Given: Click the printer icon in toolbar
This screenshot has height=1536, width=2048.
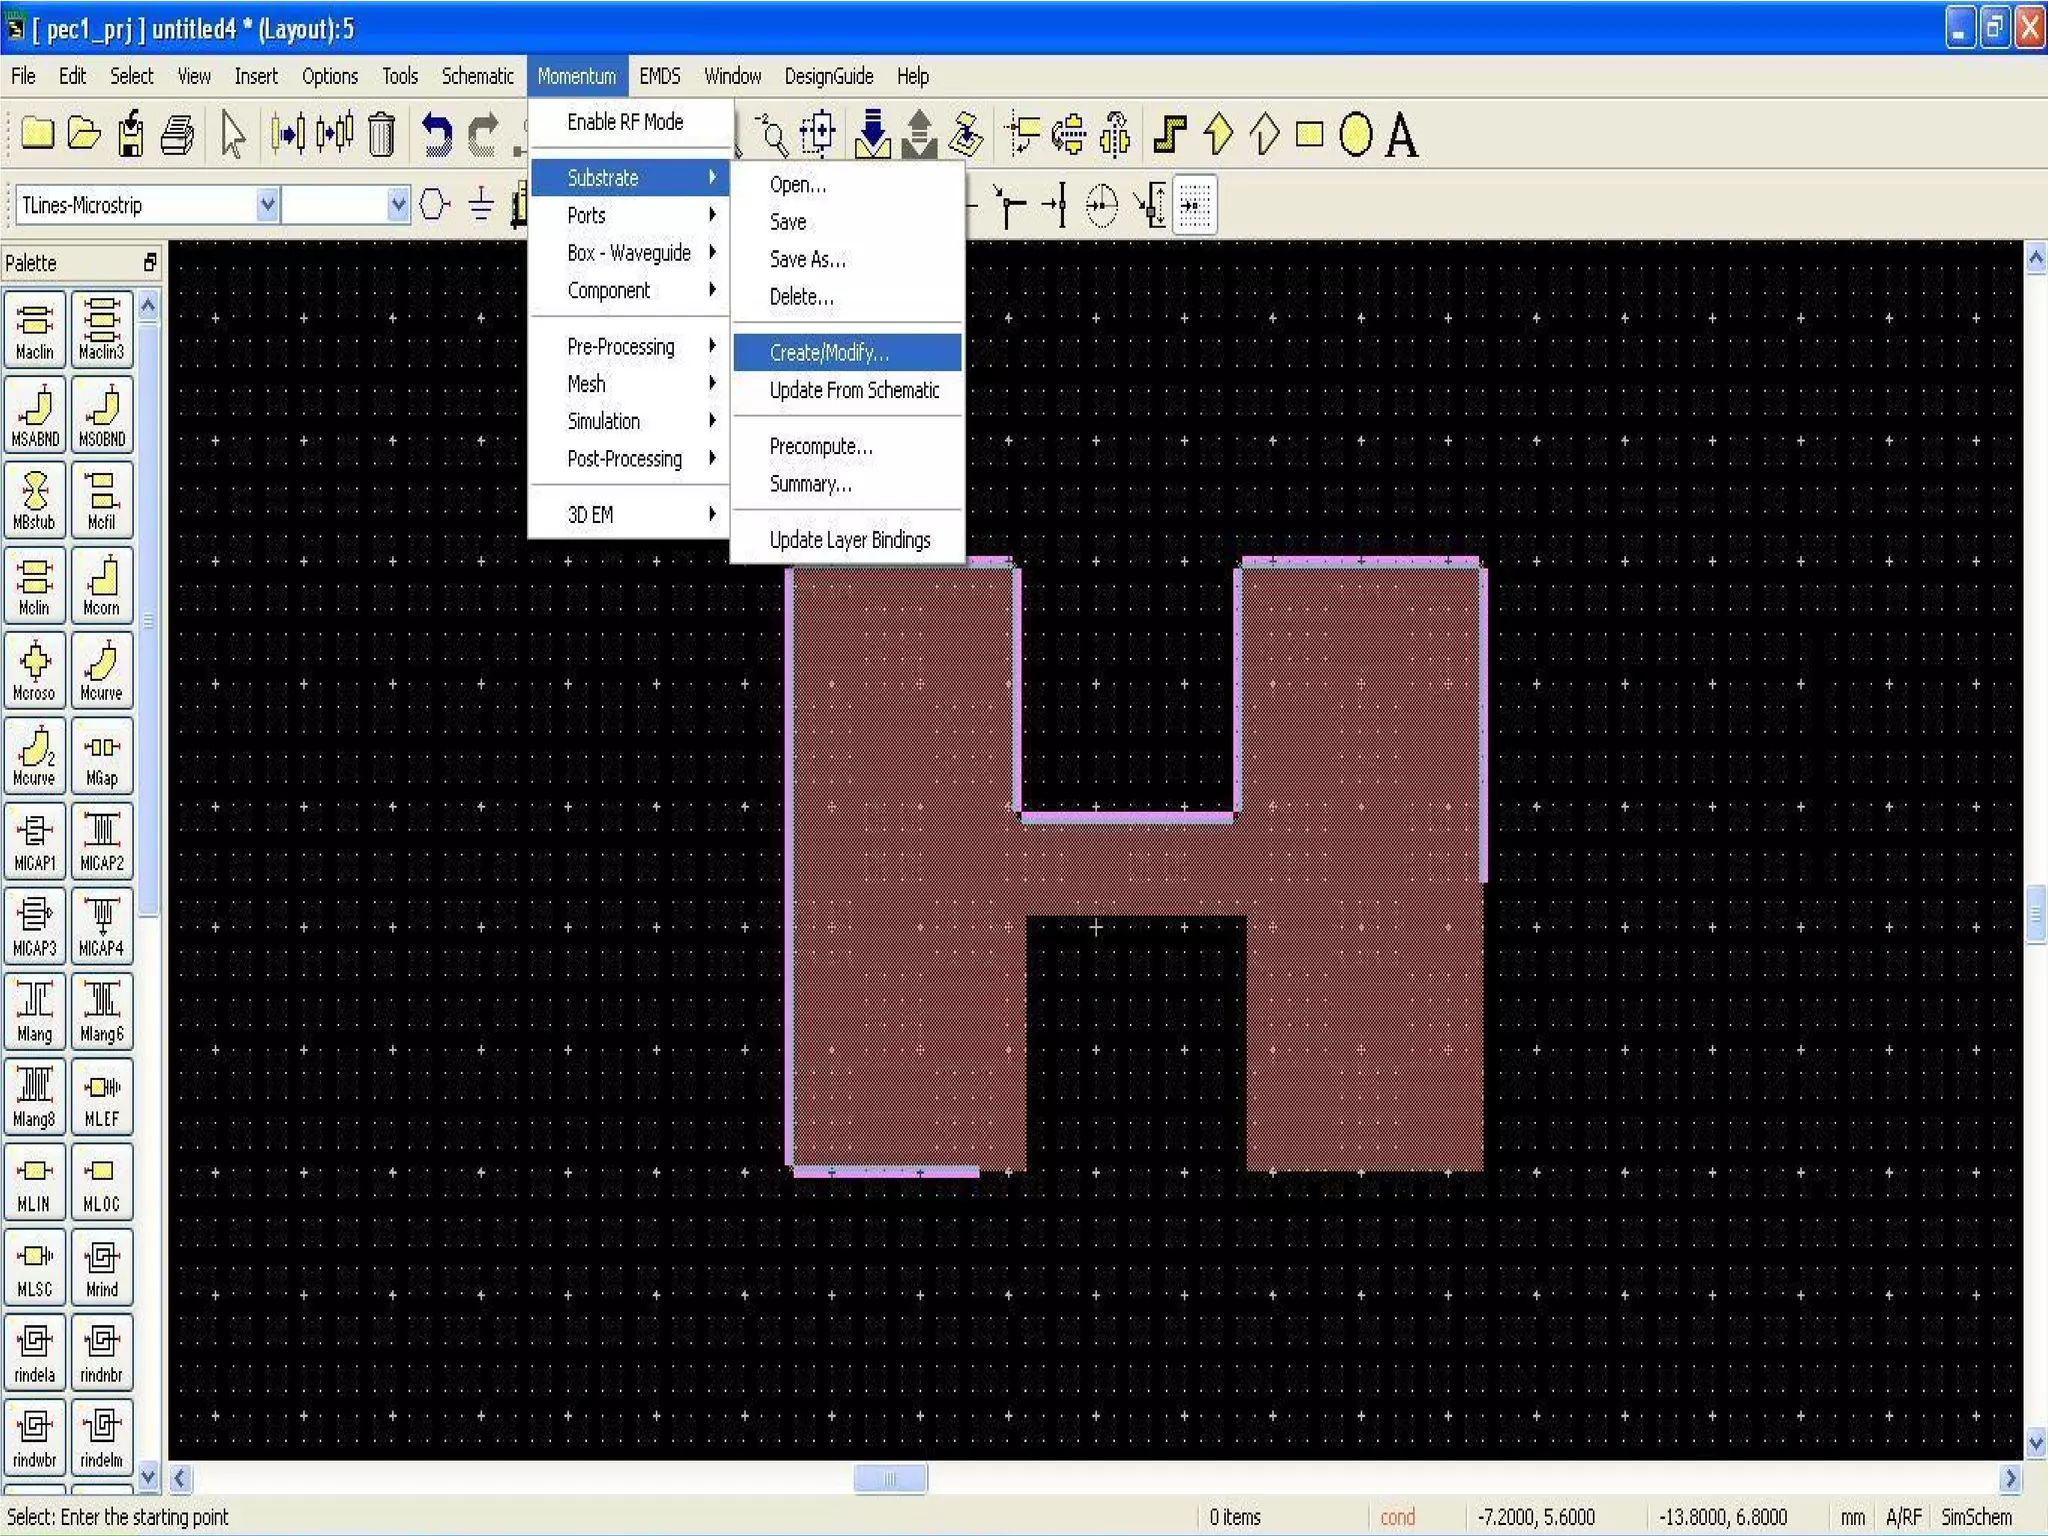Looking at the screenshot, I should (x=178, y=135).
